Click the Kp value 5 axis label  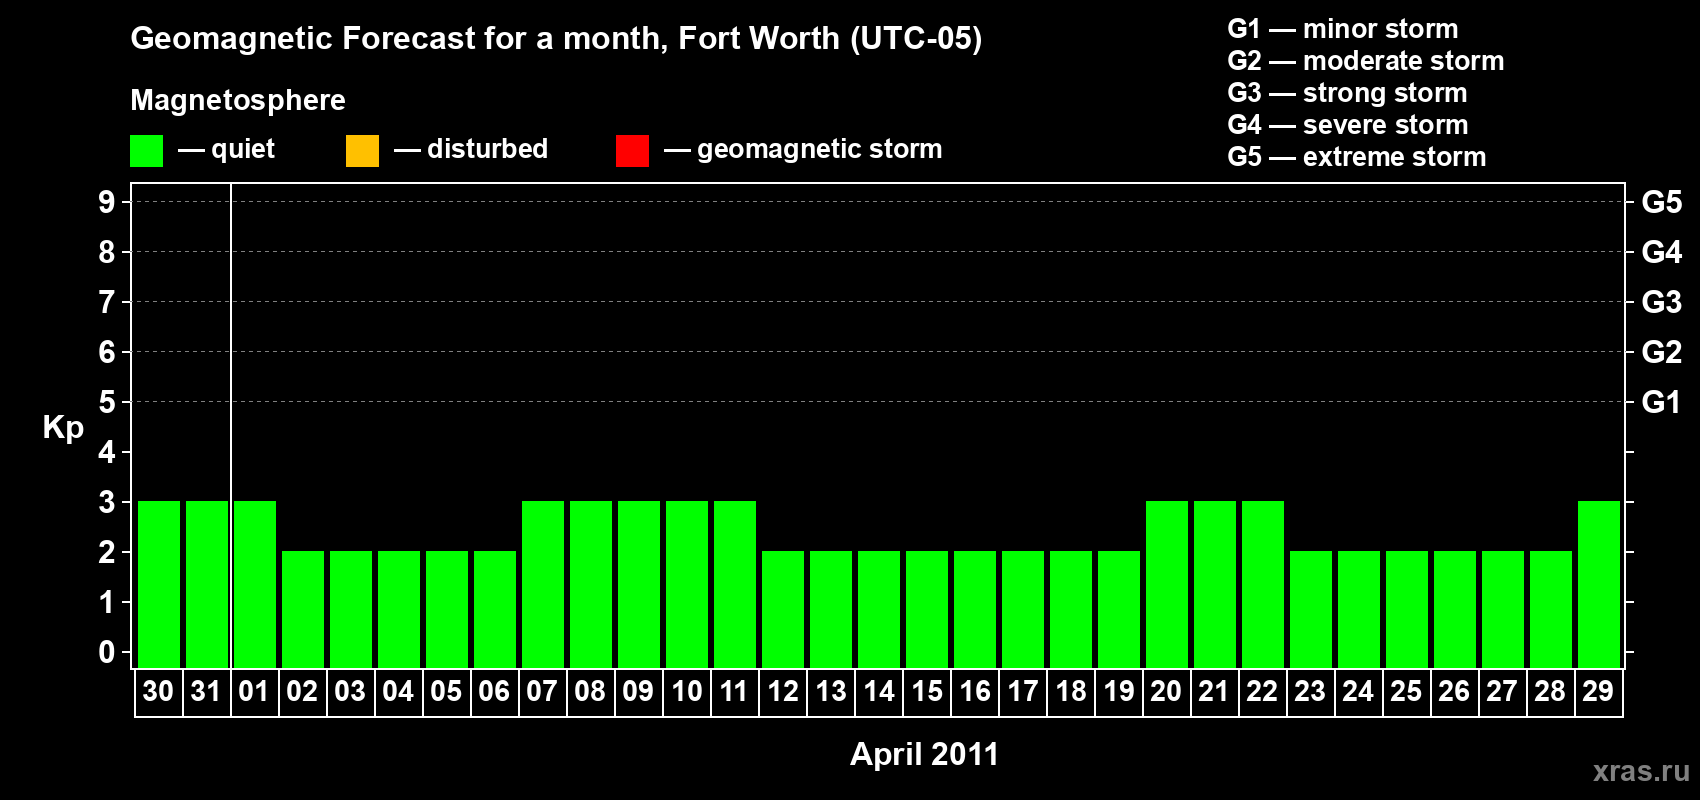tap(106, 402)
